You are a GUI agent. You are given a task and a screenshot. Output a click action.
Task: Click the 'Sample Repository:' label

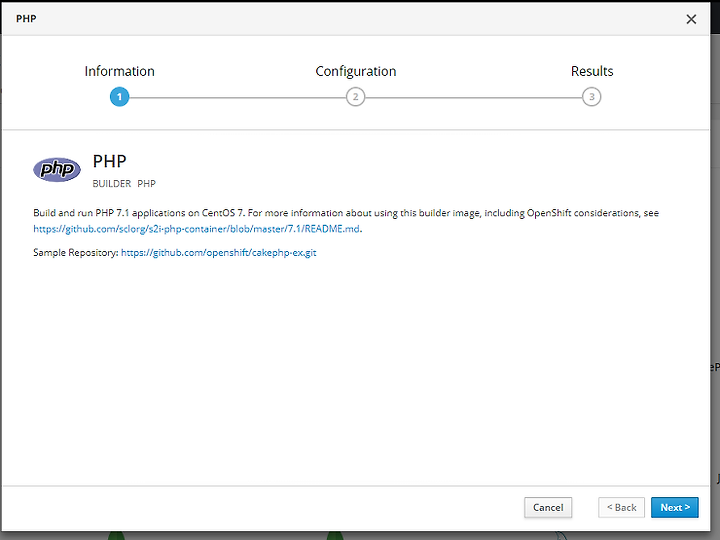click(x=76, y=253)
